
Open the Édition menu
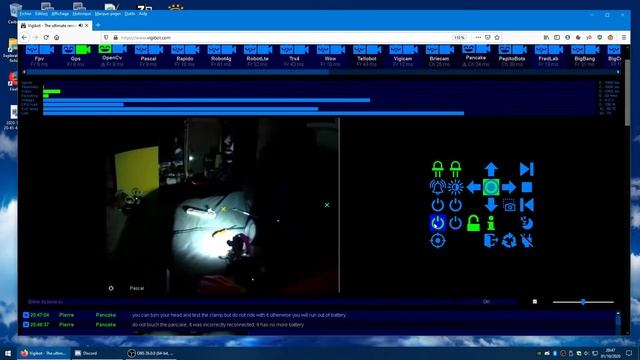point(41,14)
